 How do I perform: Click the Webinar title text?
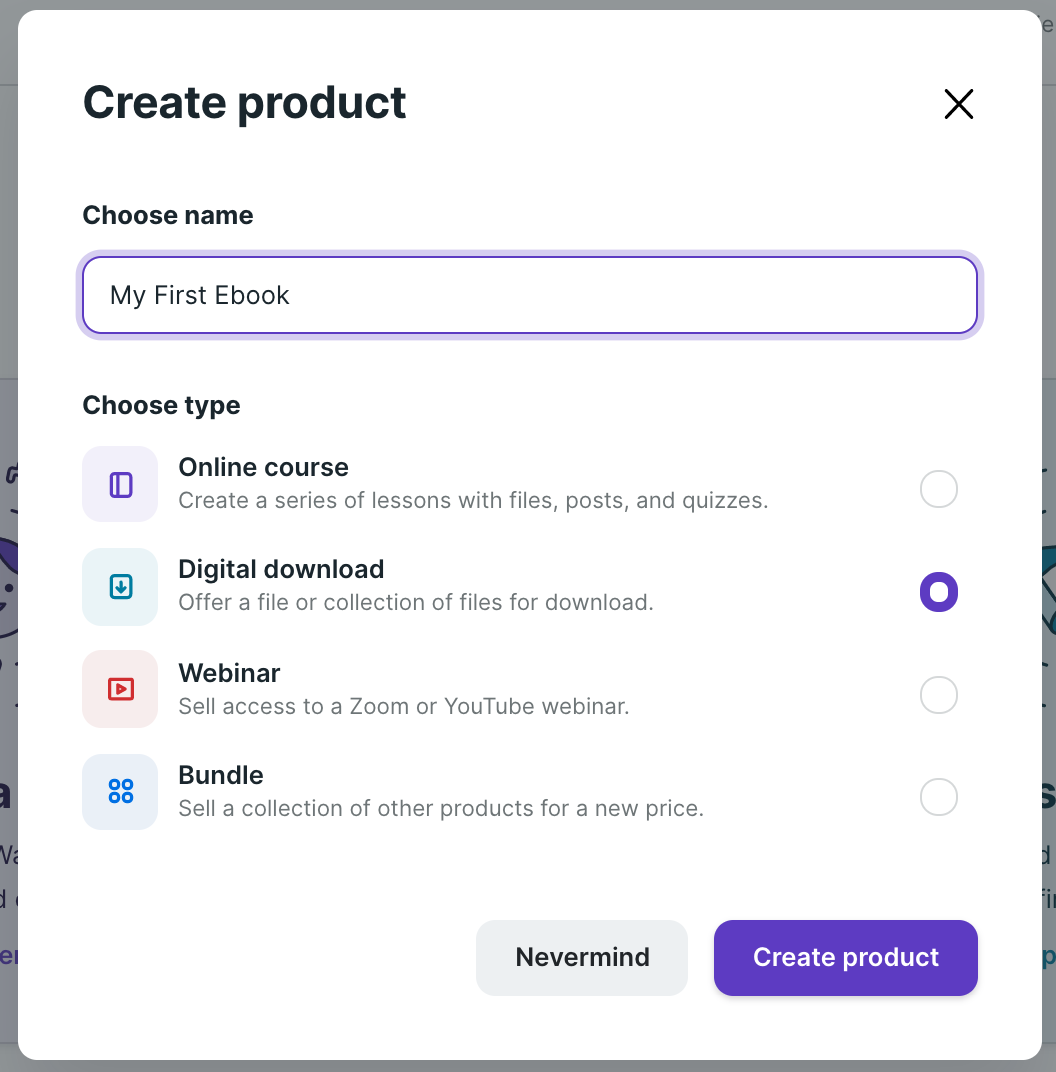[x=229, y=673]
